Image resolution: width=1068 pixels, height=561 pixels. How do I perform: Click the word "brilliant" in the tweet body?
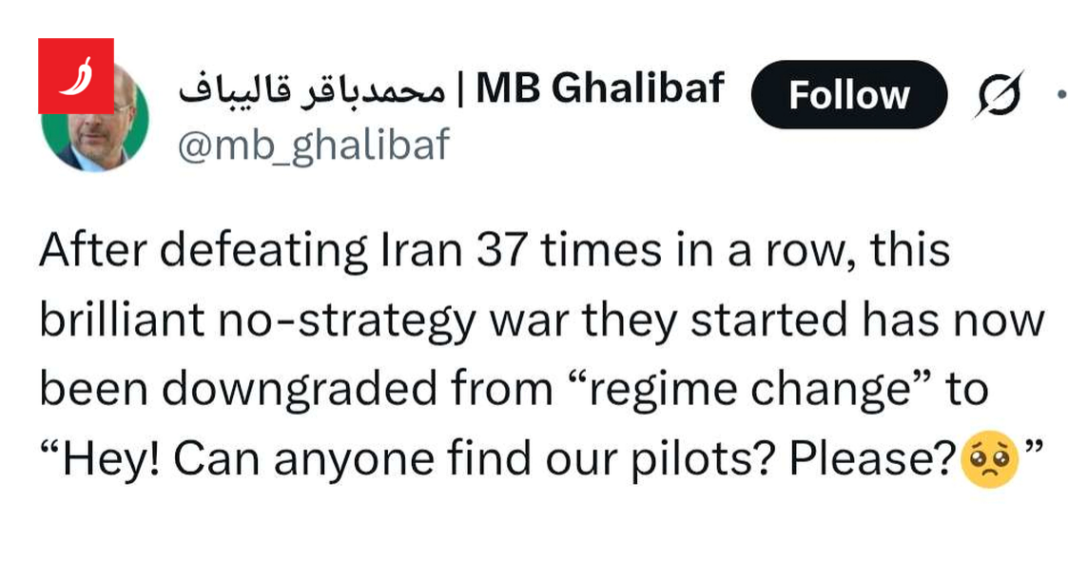click(x=109, y=322)
